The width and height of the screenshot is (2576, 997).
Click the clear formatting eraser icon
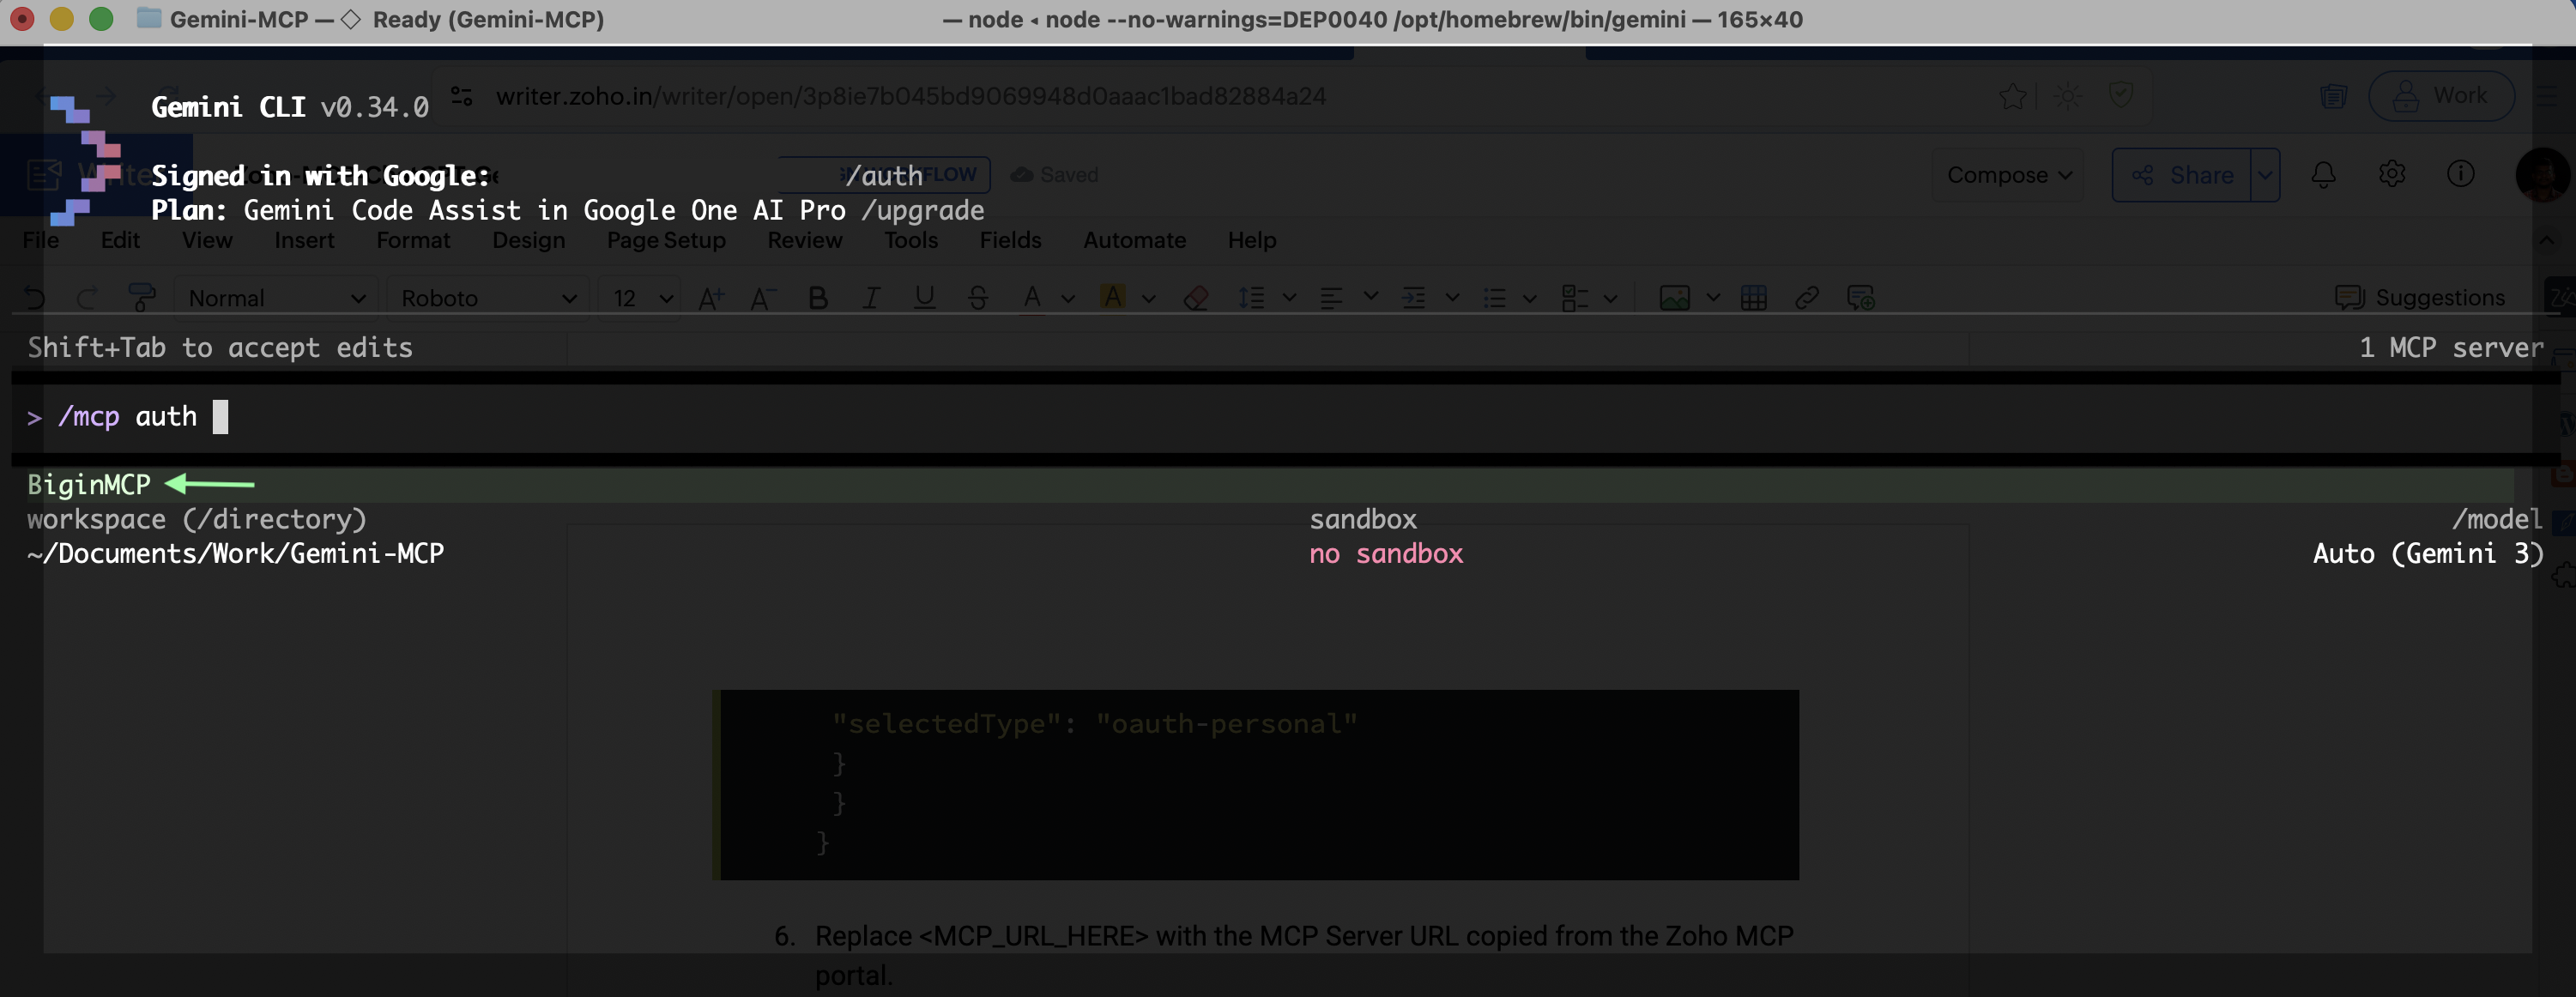pyautogui.click(x=1195, y=297)
